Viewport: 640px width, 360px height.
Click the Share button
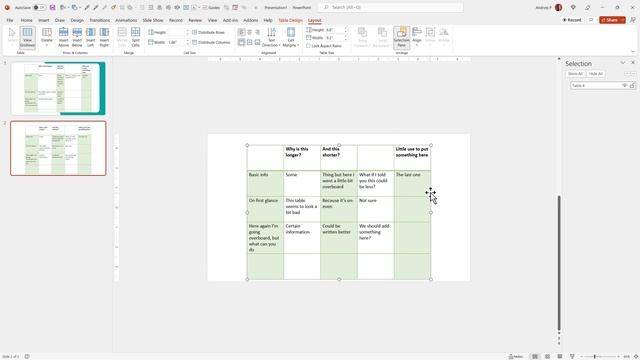[609, 20]
